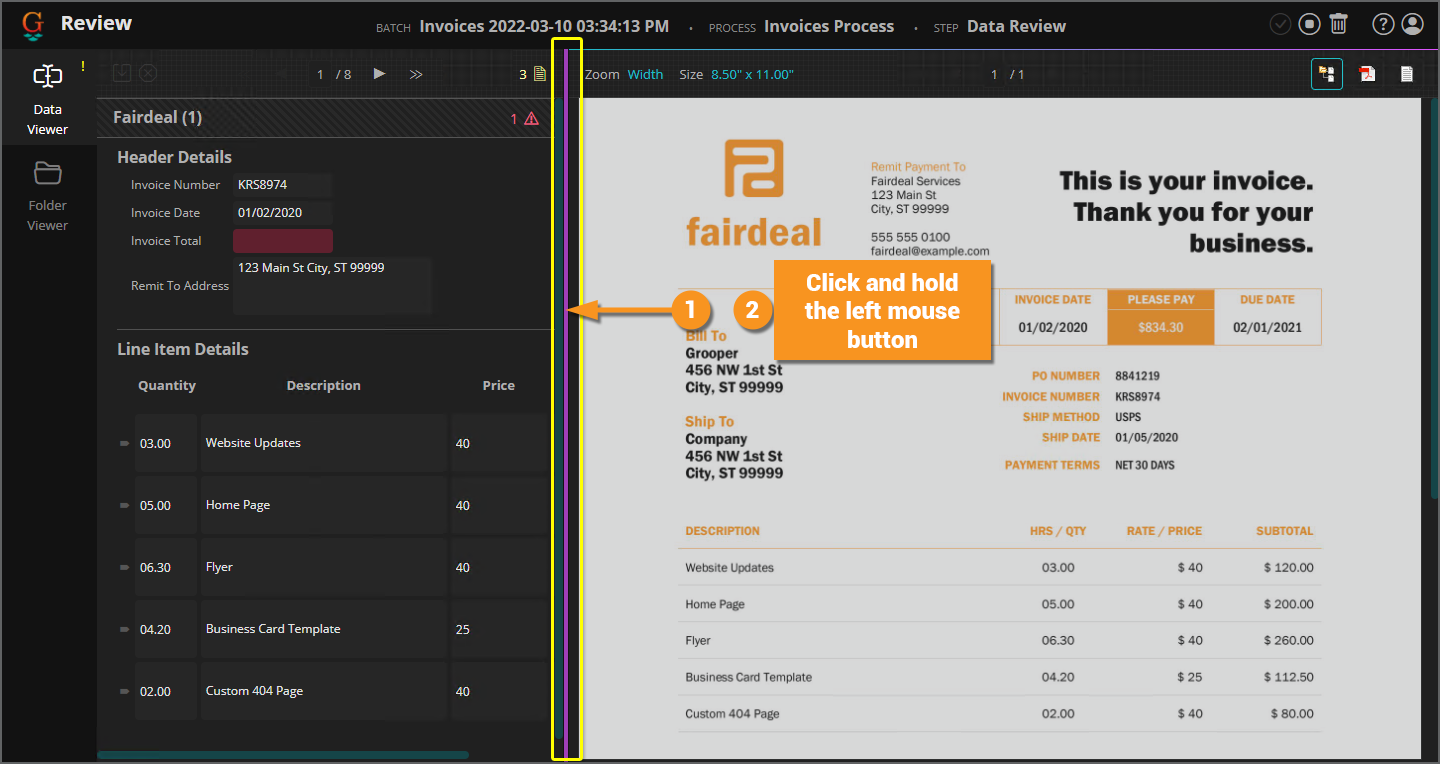
Task: Click the Custom 404 Page description cell
Action: click(x=324, y=691)
